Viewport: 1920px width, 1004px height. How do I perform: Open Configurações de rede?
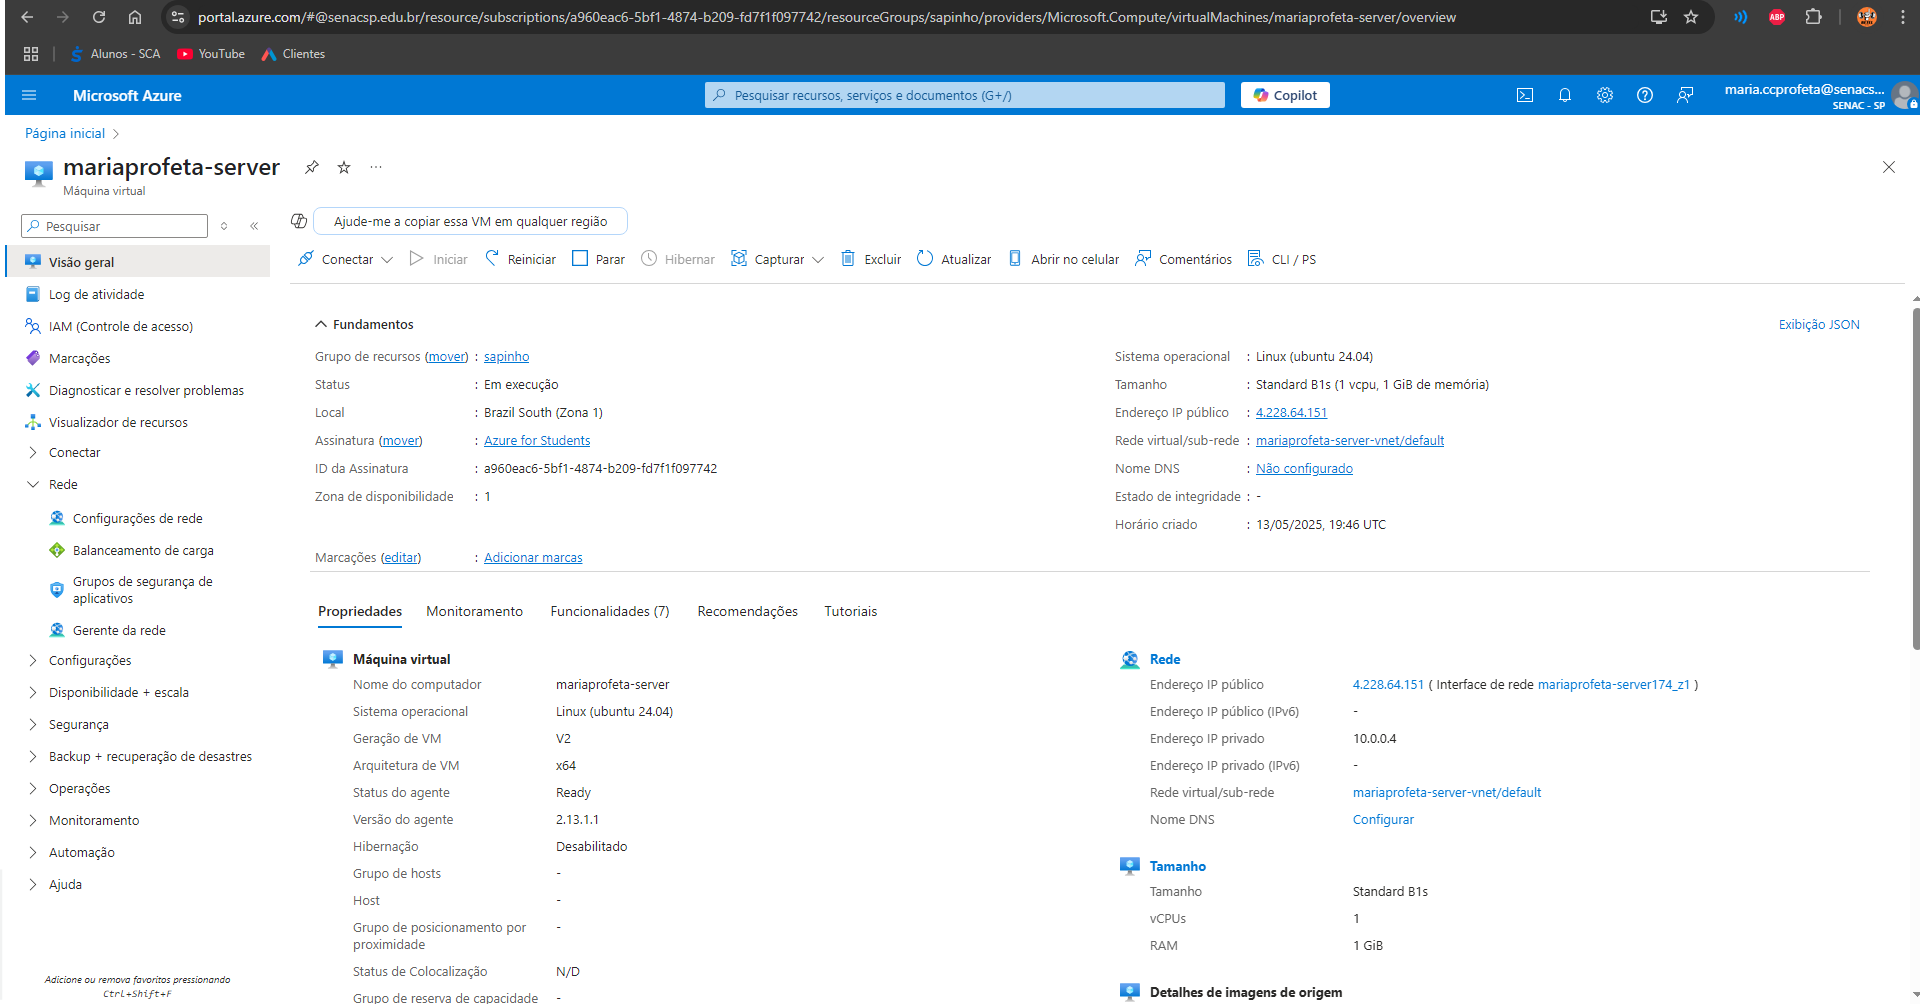coord(138,518)
